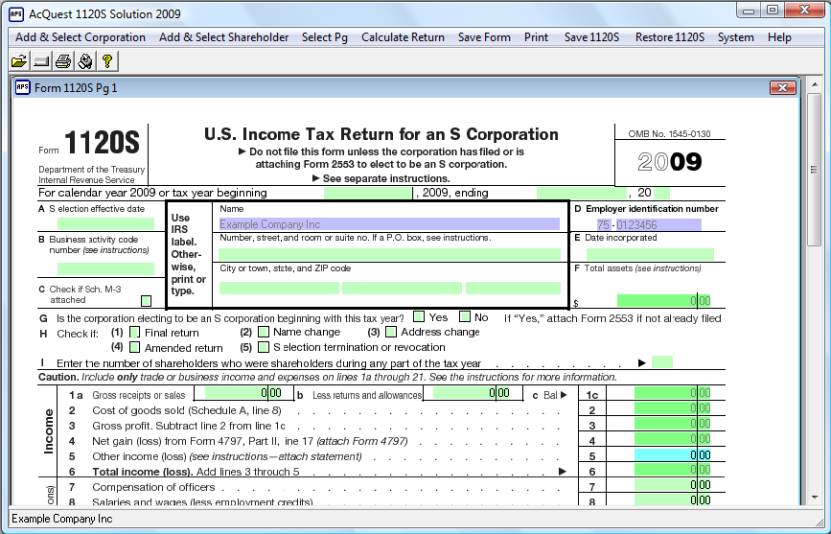Click the City or town field
831x534 pixels.
pos(279,288)
